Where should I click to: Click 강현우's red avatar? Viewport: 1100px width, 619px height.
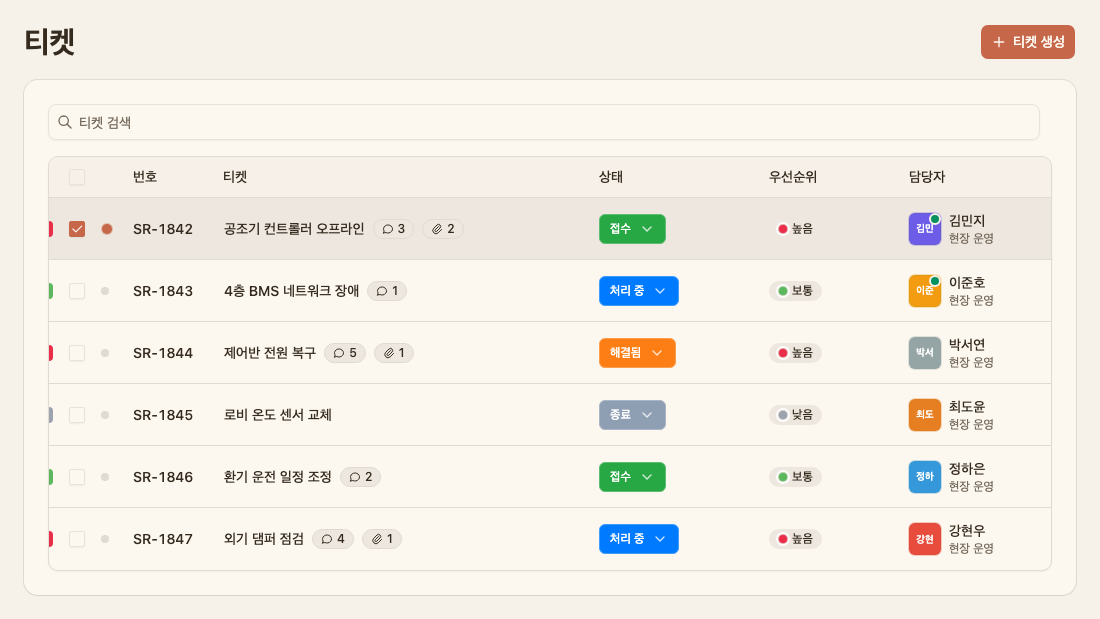pyautogui.click(x=925, y=539)
